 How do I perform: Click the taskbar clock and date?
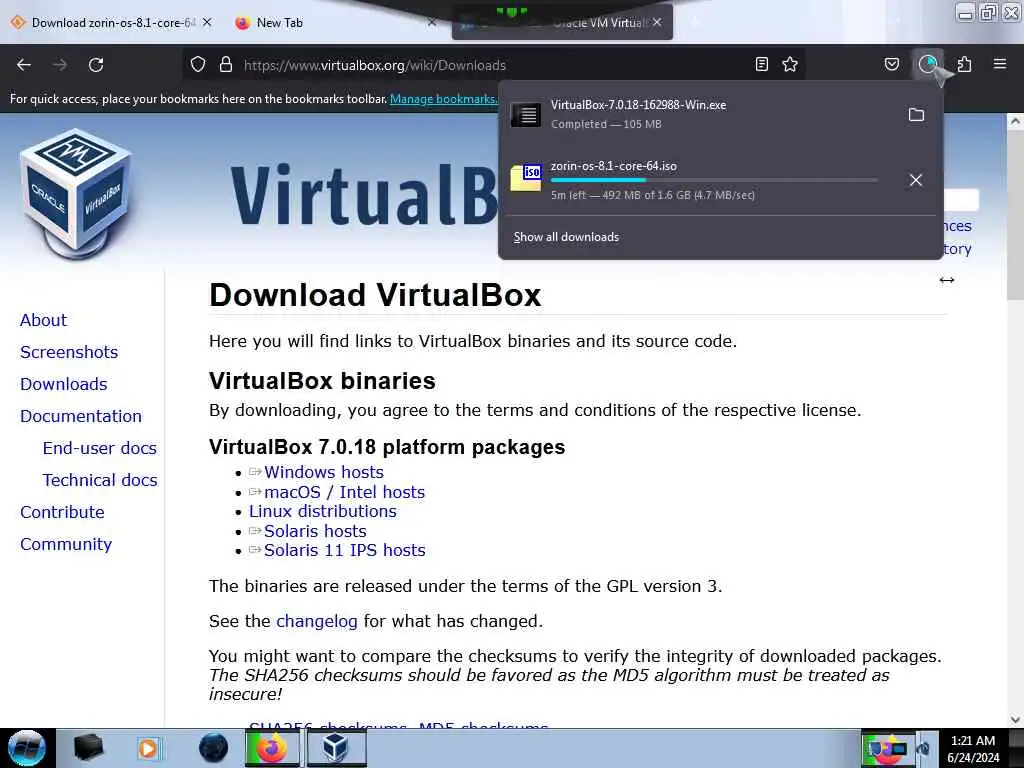pos(973,749)
